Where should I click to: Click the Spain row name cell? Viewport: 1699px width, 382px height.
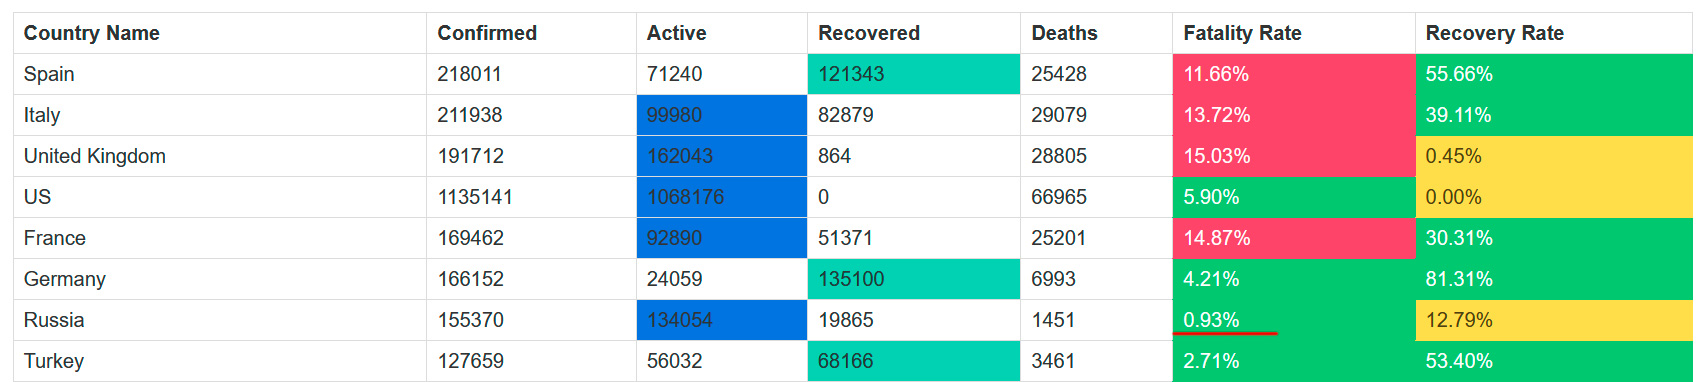(220, 74)
